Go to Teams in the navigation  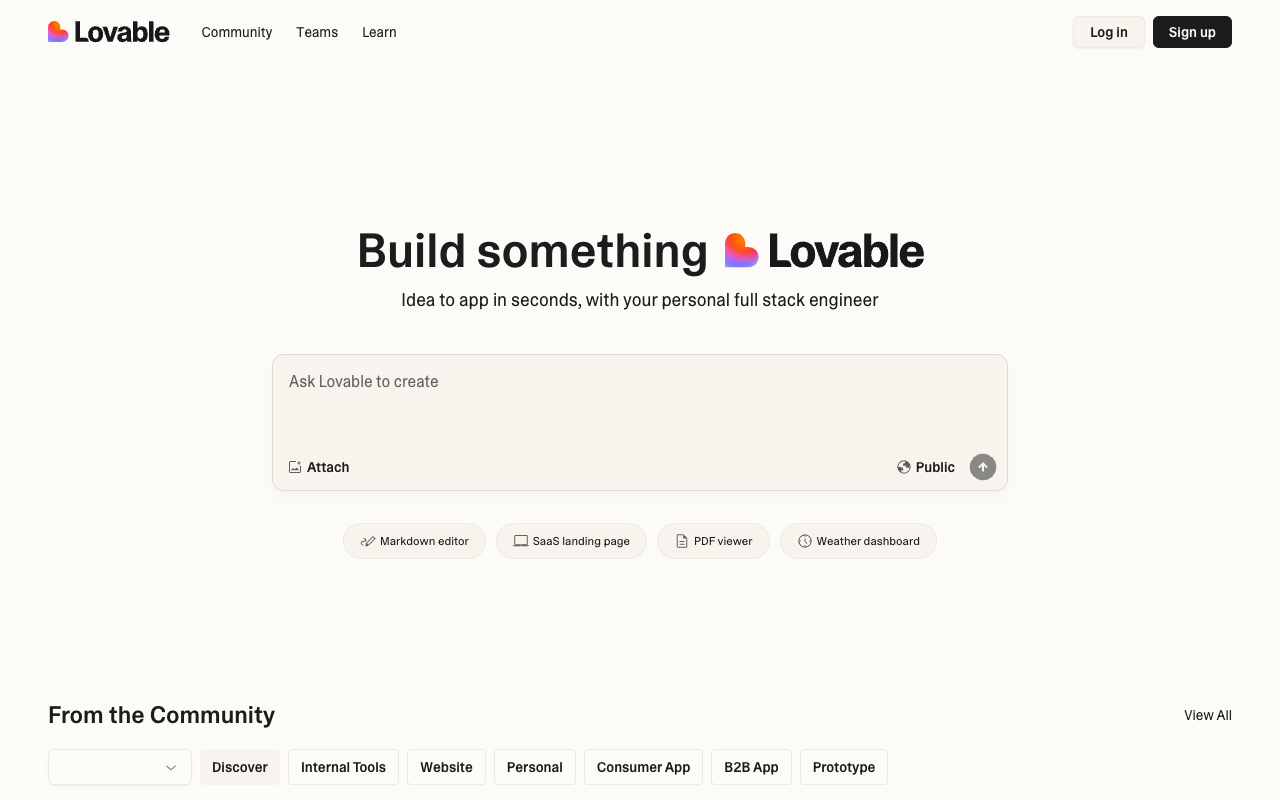coord(317,32)
